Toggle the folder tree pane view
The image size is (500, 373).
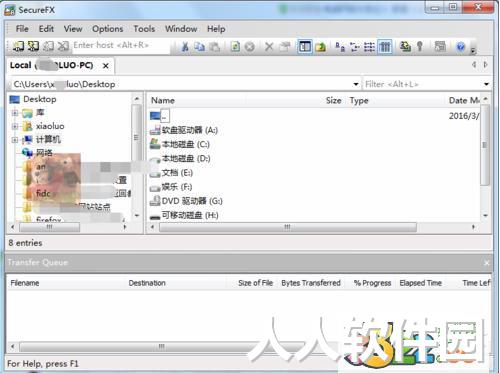coord(305,47)
